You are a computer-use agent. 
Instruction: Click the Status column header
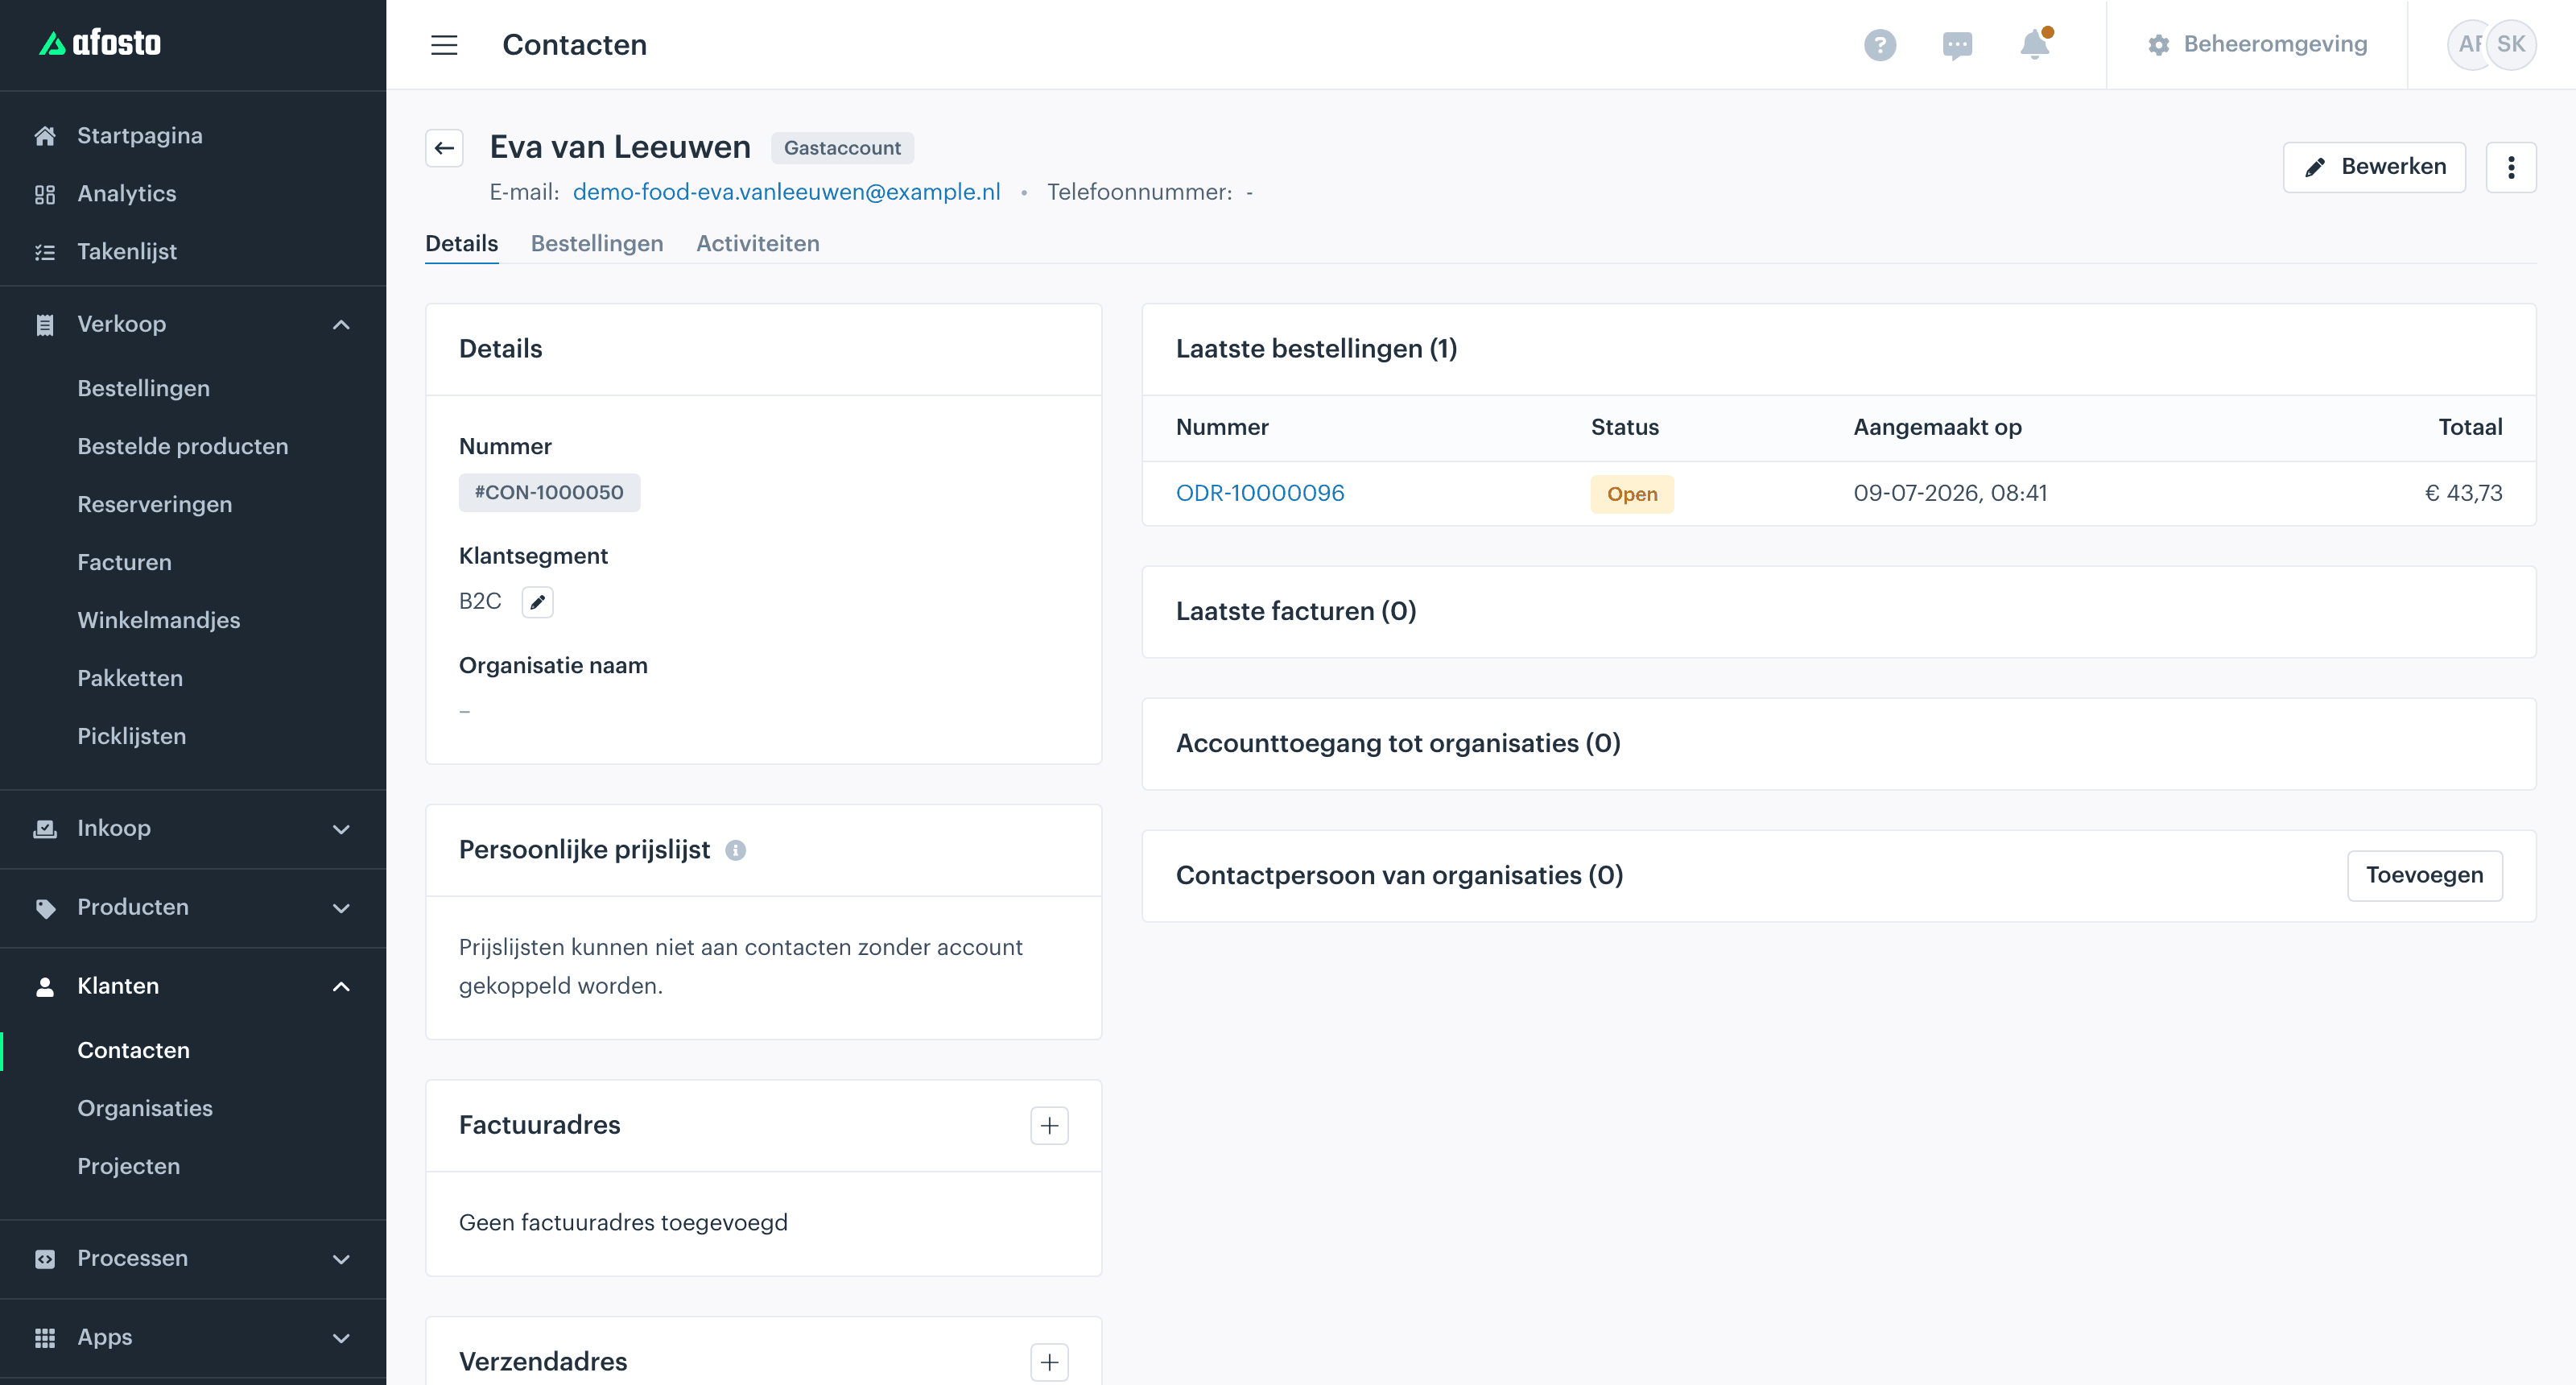pyautogui.click(x=1625, y=427)
